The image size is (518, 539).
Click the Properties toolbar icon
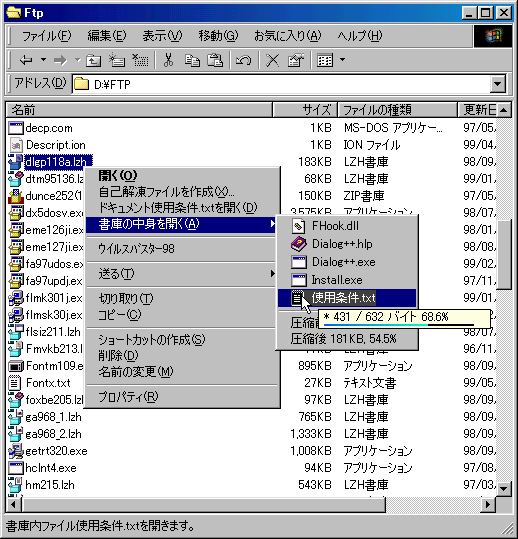(x=296, y=60)
